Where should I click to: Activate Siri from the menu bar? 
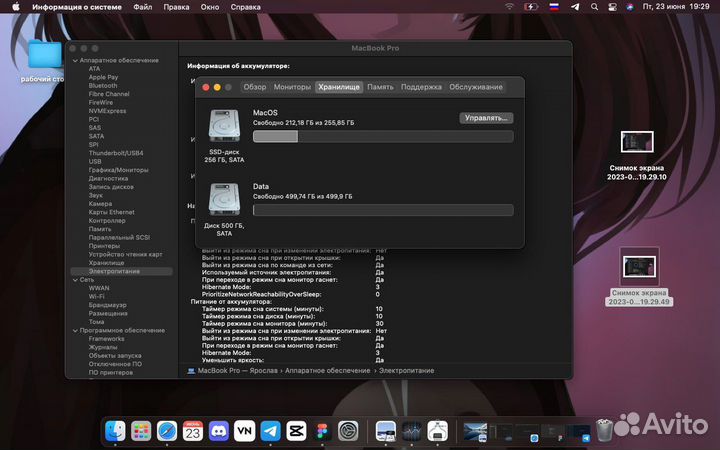pyautogui.click(x=630, y=7)
